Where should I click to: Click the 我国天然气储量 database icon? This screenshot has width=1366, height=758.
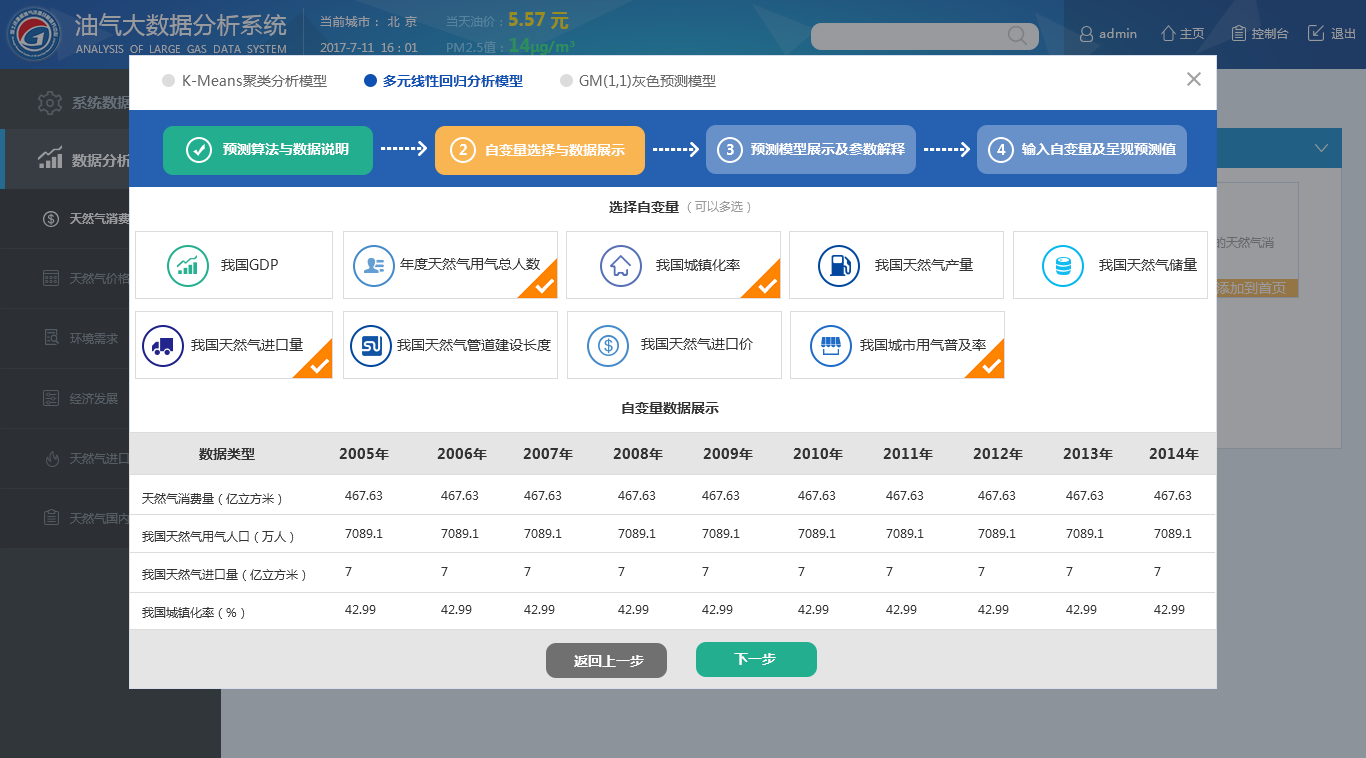1063,266
